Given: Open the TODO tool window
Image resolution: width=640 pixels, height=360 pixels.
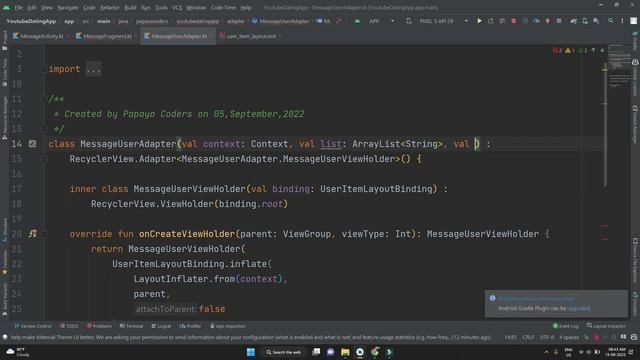Looking at the screenshot, I should tap(69, 326).
